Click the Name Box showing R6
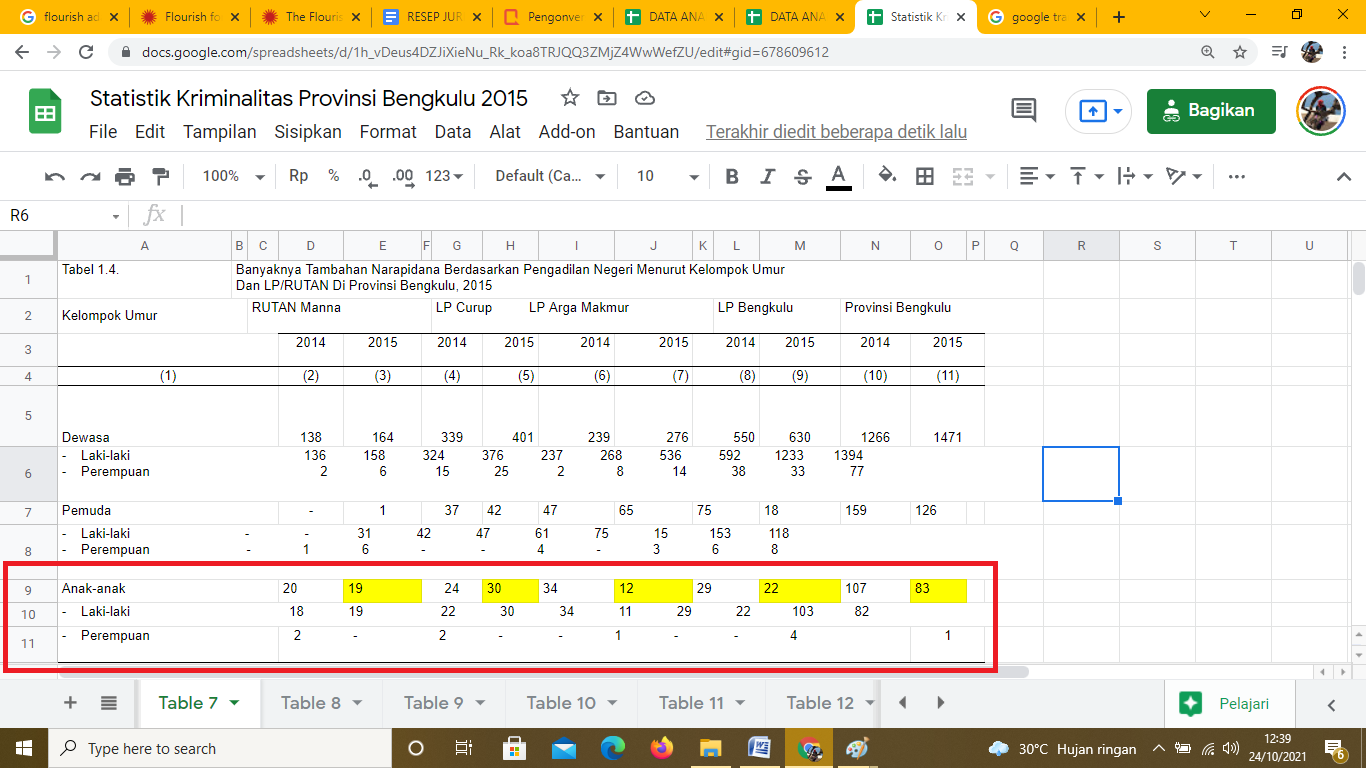Image resolution: width=1366 pixels, height=768 pixels. (x=60, y=215)
